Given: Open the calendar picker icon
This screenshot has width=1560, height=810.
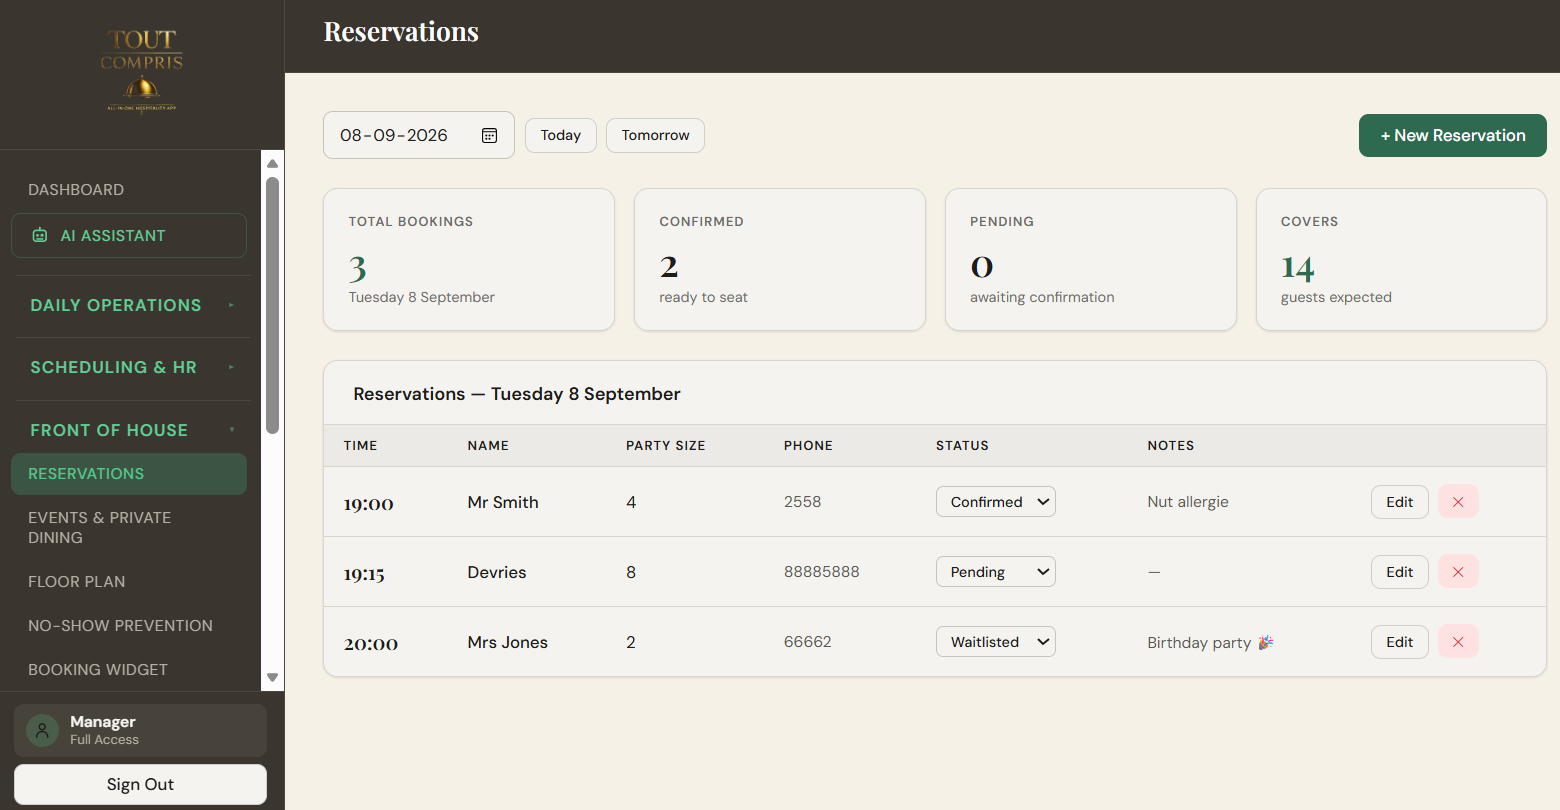Looking at the screenshot, I should point(489,135).
